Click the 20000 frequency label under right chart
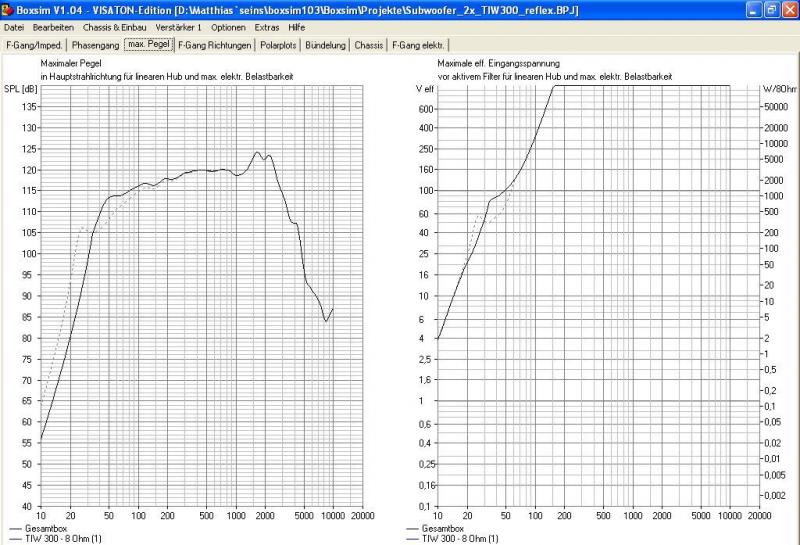The width and height of the screenshot is (800, 545). (759, 516)
